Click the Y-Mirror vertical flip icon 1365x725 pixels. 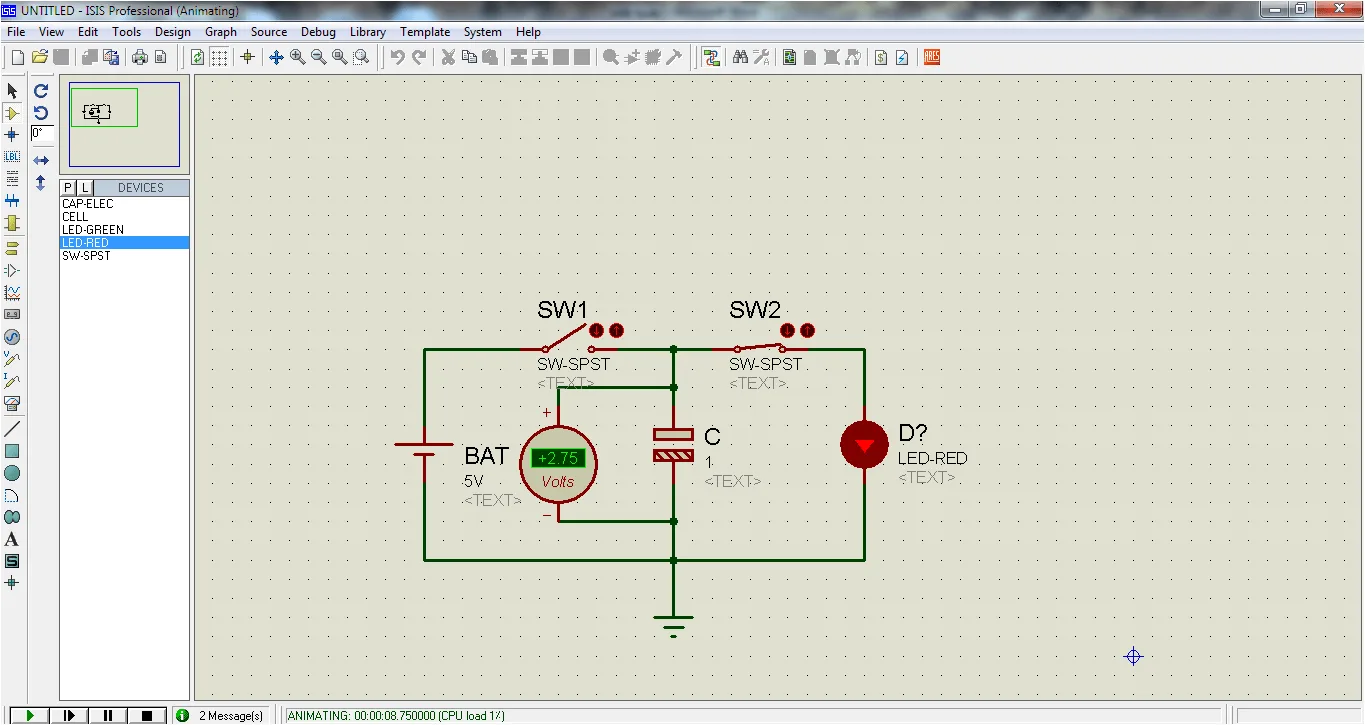[41, 183]
